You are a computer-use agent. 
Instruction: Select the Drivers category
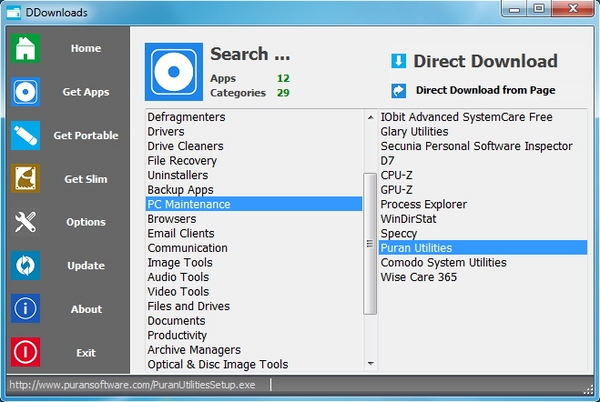pos(254,131)
